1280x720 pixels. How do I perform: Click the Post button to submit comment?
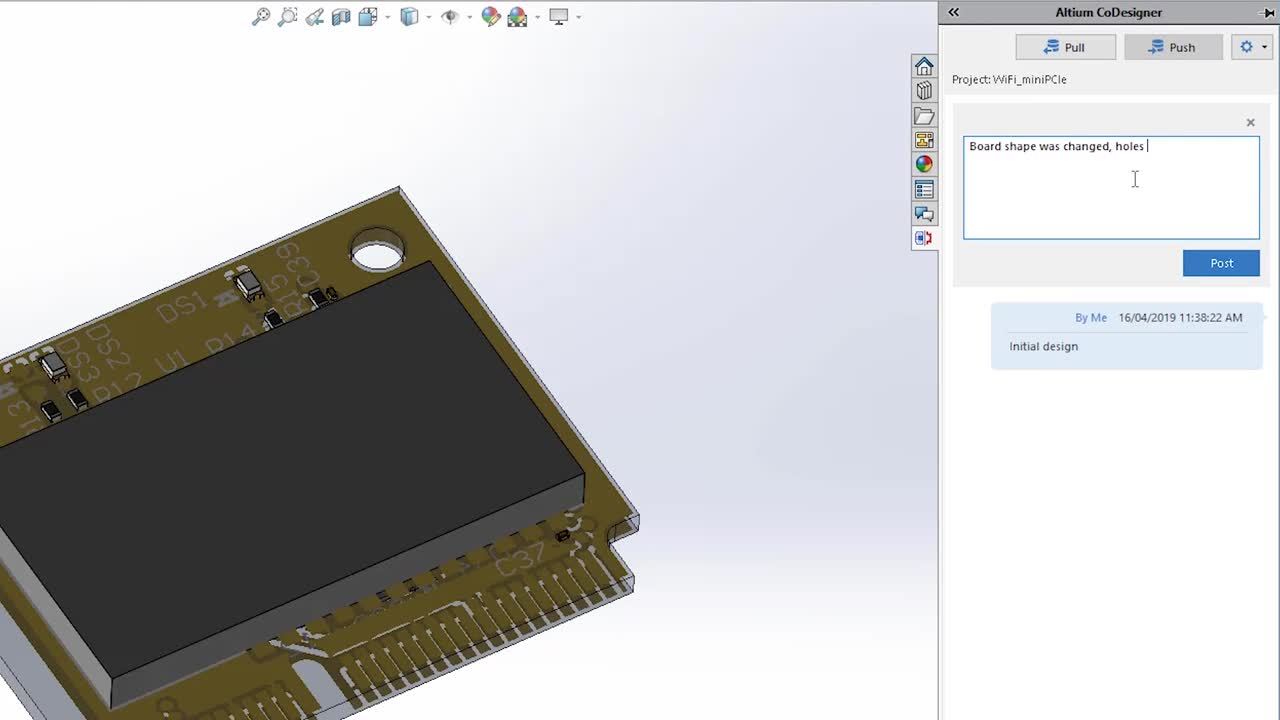(1220, 263)
